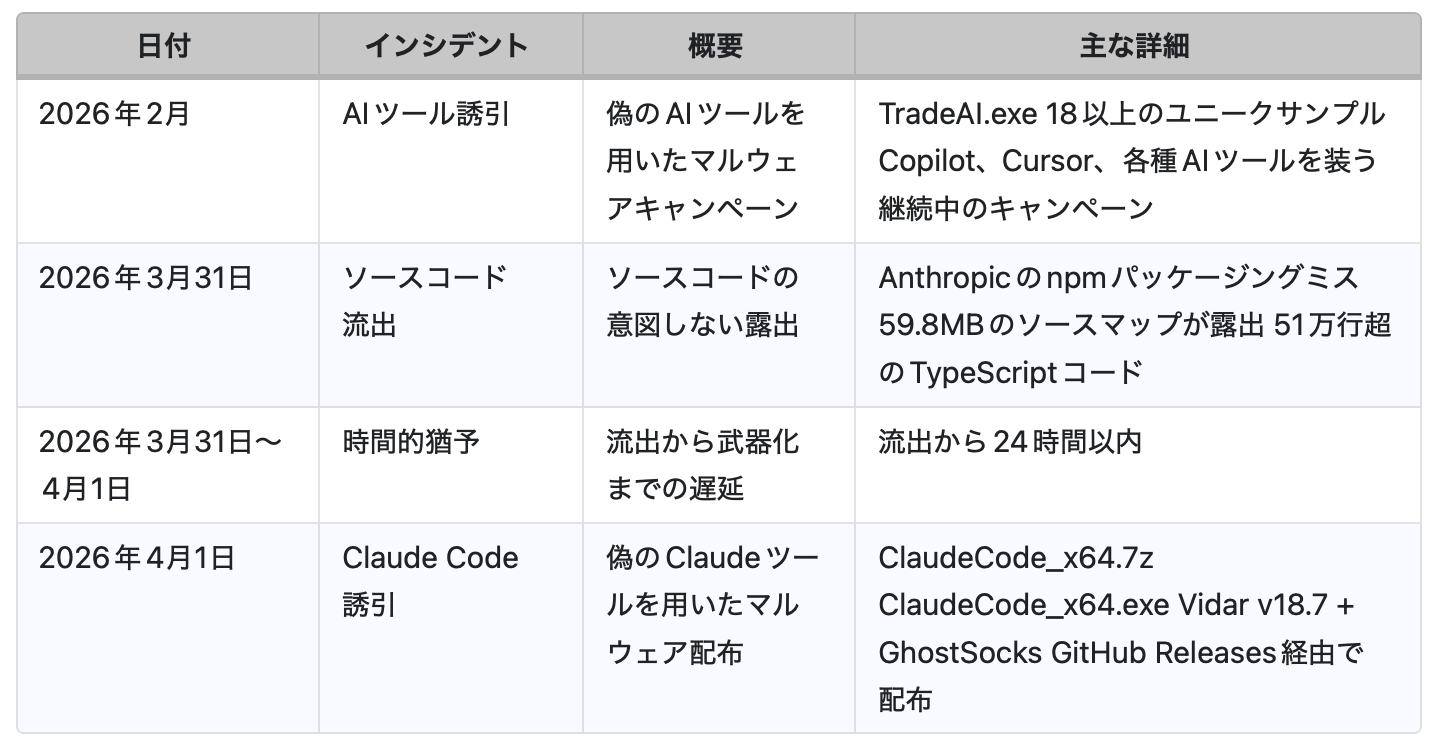
Task: Select the 2026年3月31日 date cell
Action: click(145, 278)
